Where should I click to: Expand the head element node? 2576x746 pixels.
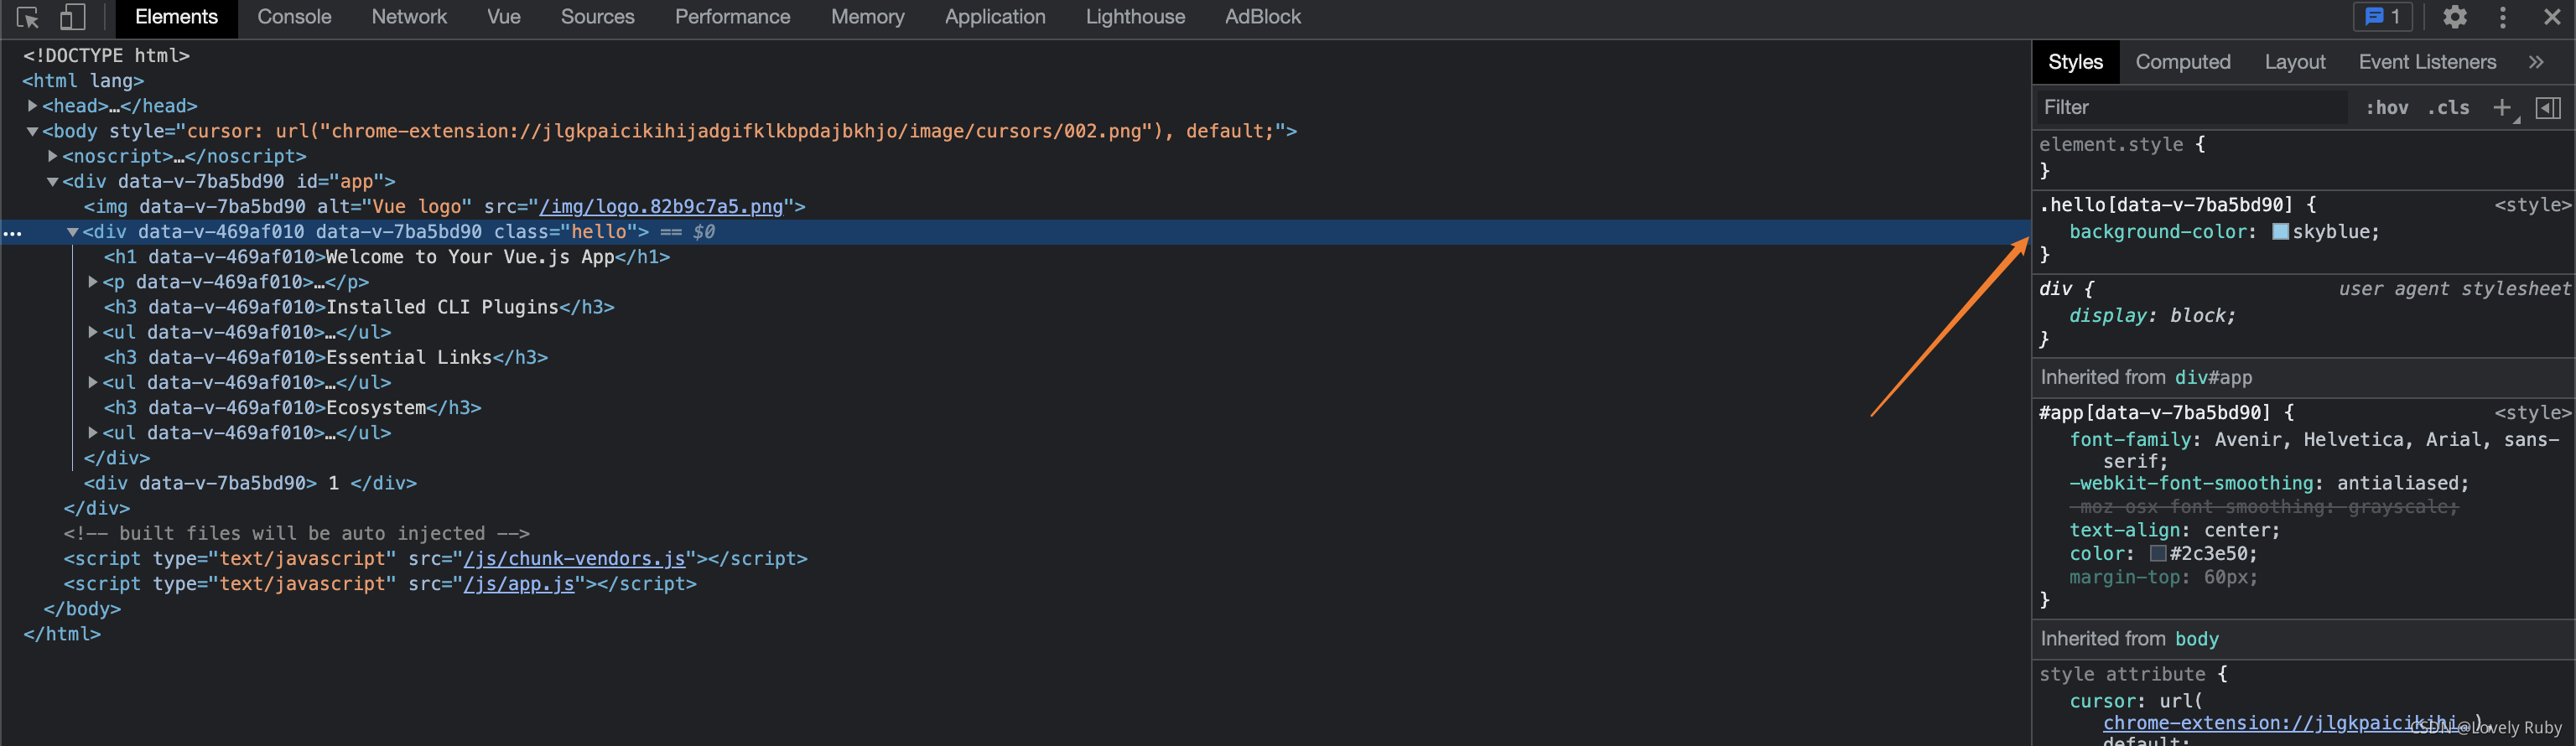tap(32, 105)
